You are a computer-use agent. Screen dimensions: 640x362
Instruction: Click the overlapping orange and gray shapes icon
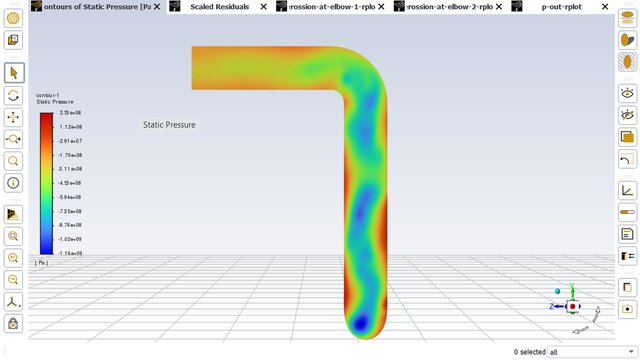(627, 40)
